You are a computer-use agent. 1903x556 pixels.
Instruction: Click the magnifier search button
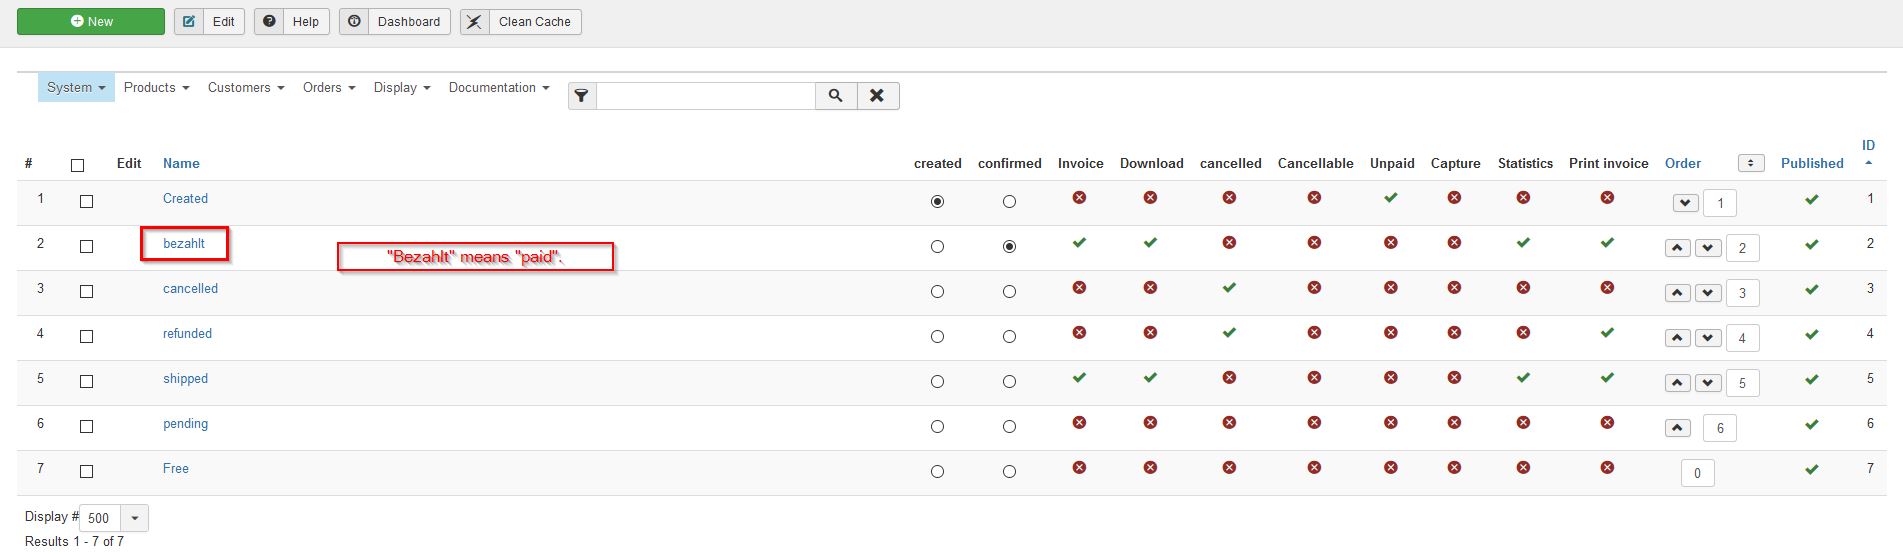[x=836, y=96]
